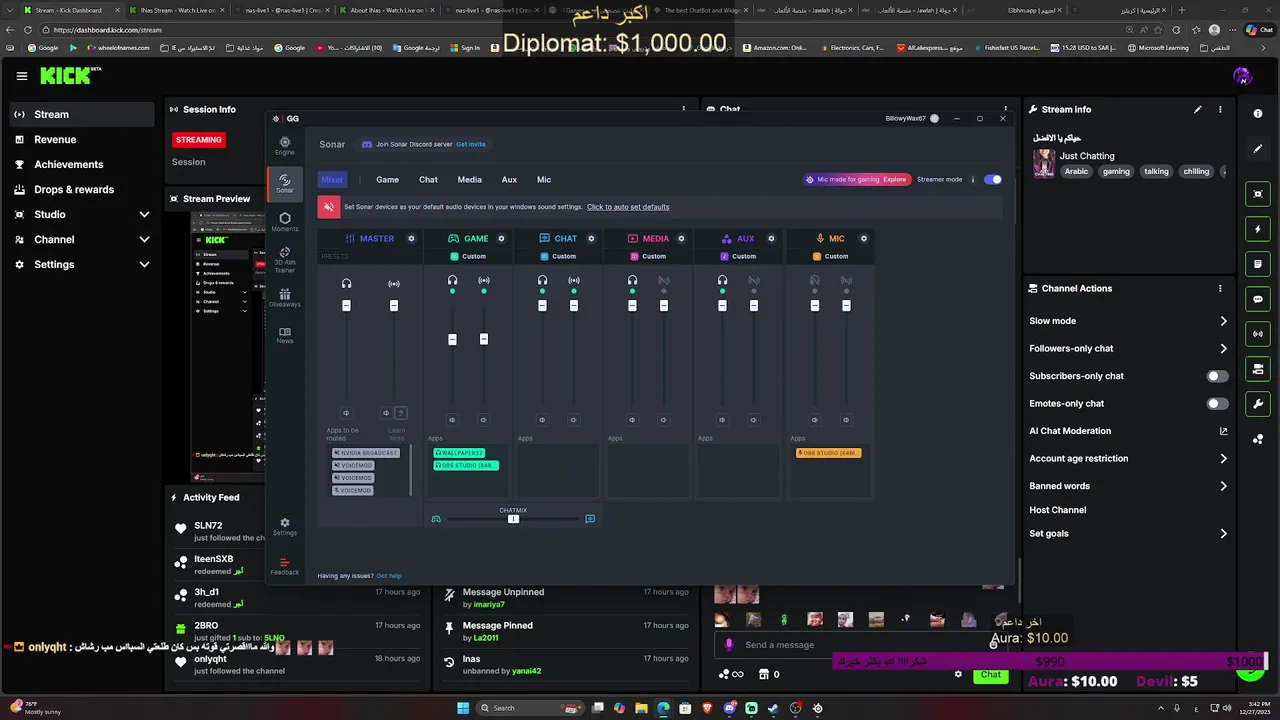Open Giveaways in the GG sidebar
This screenshot has width=1280, height=720.
tap(285, 298)
